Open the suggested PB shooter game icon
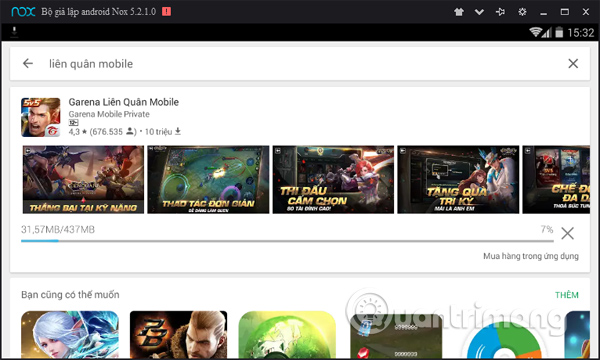This screenshot has width=600, height=360. click(178, 335)
